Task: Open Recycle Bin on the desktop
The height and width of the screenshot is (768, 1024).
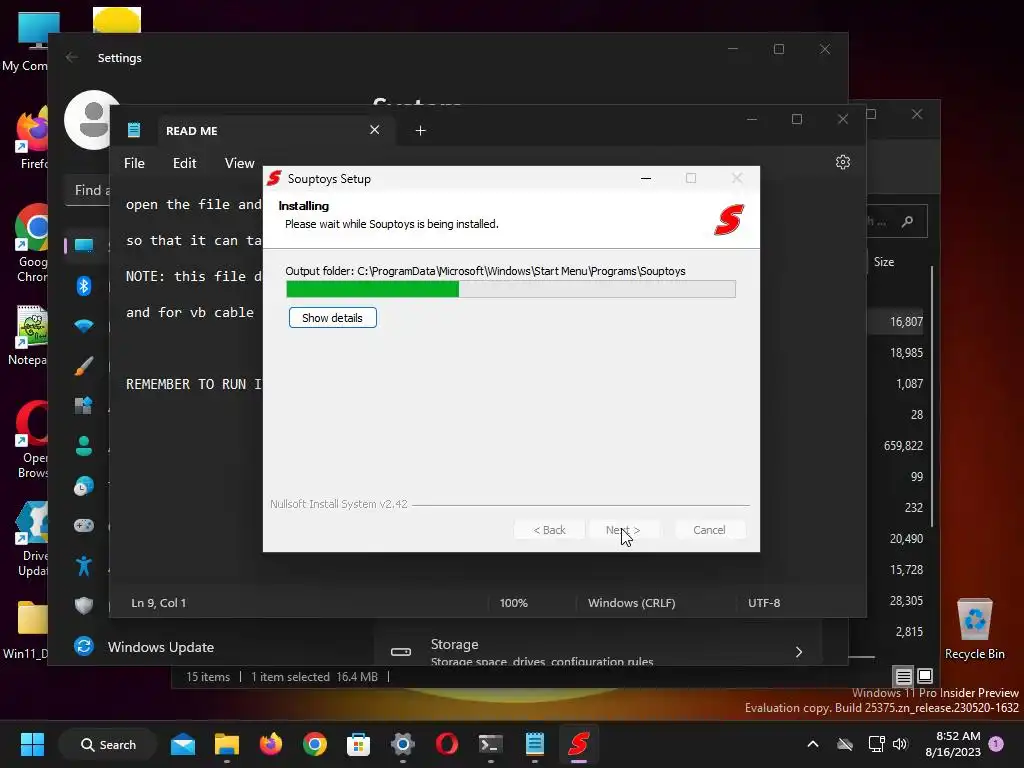Action: pos(974,630)
